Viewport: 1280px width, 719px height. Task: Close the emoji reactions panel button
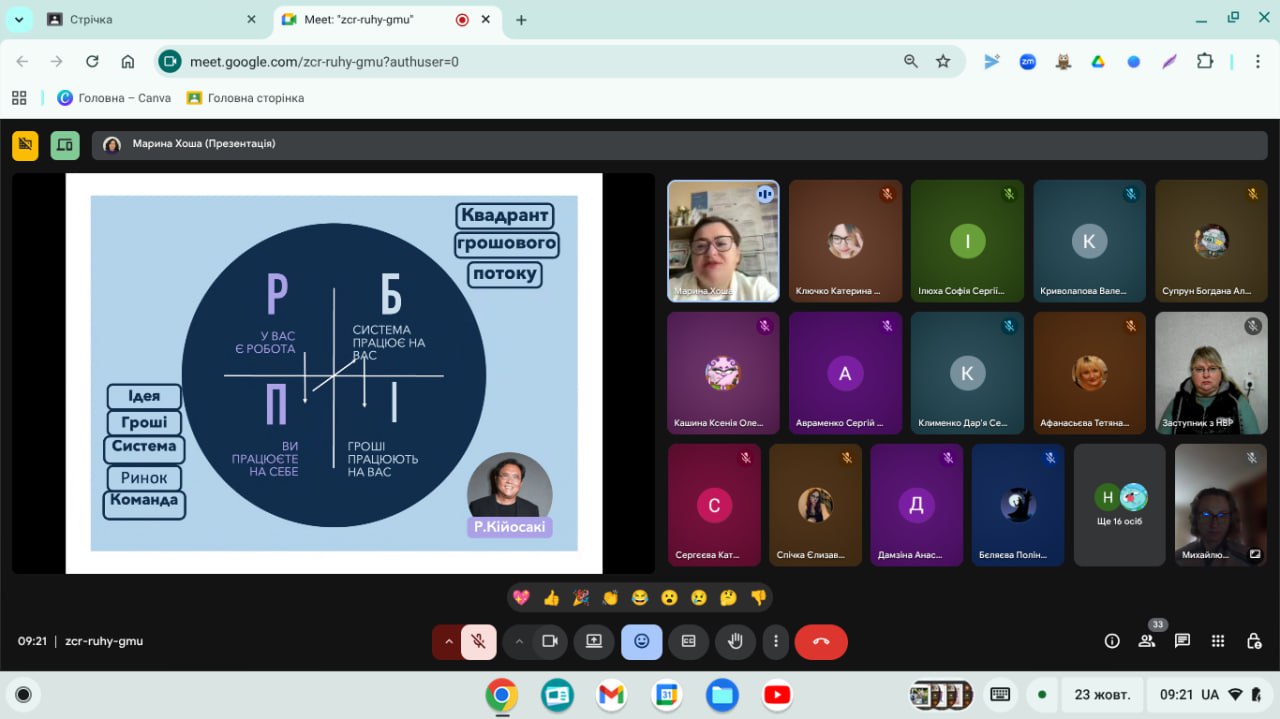point(641,642)
